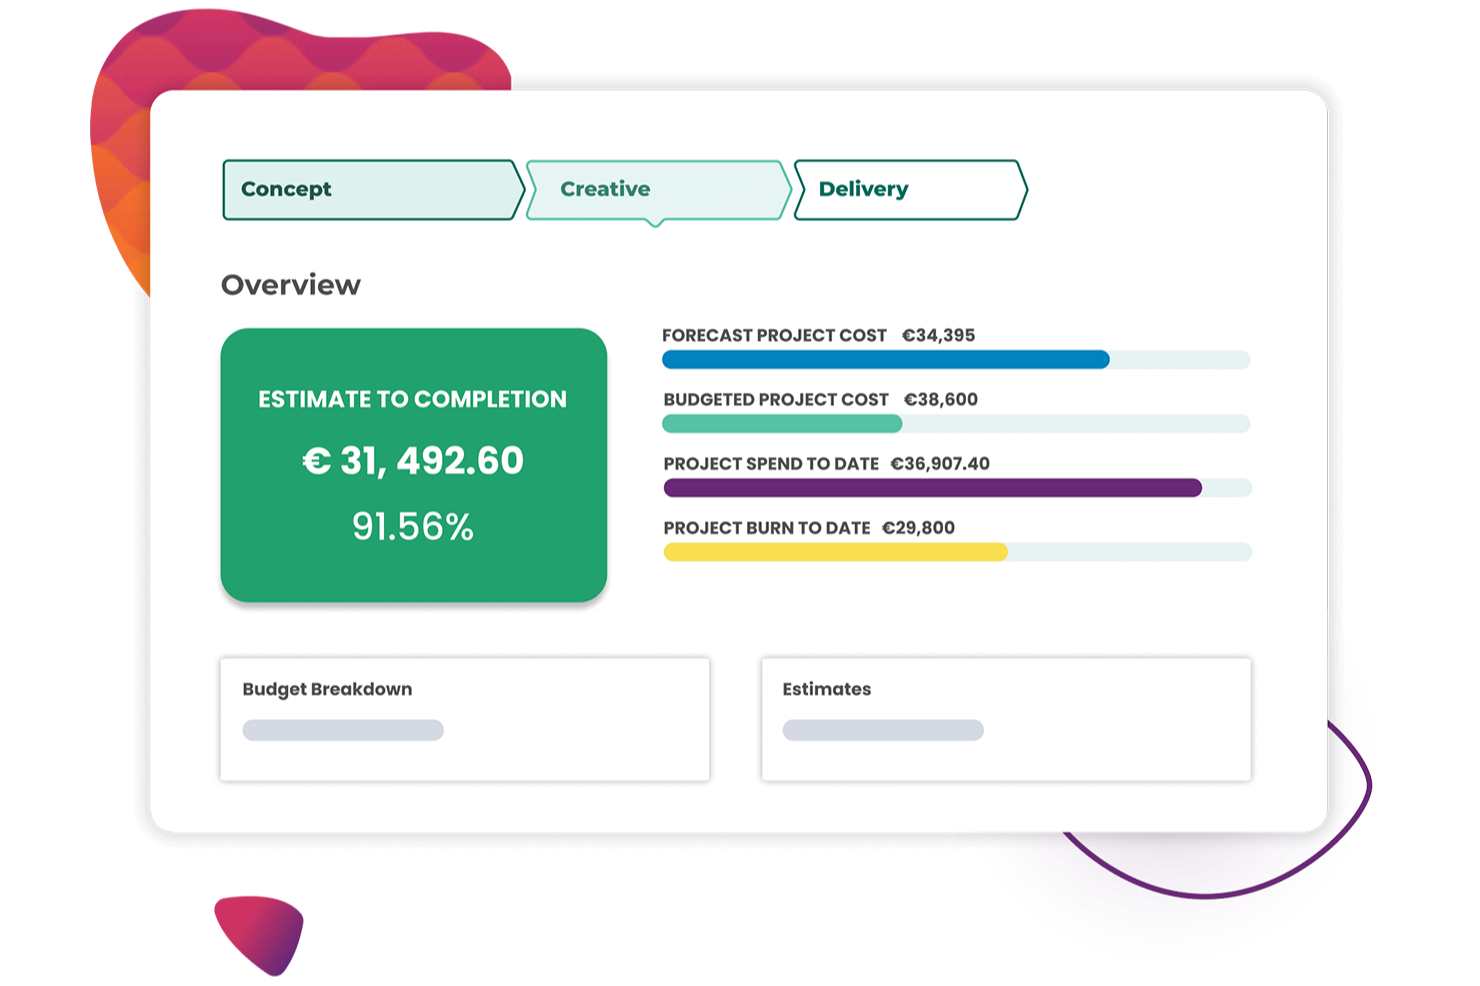The image size is (1480, 986).
Task: Select the € 31, 492.60 amount
Action: tap(413, 460)
